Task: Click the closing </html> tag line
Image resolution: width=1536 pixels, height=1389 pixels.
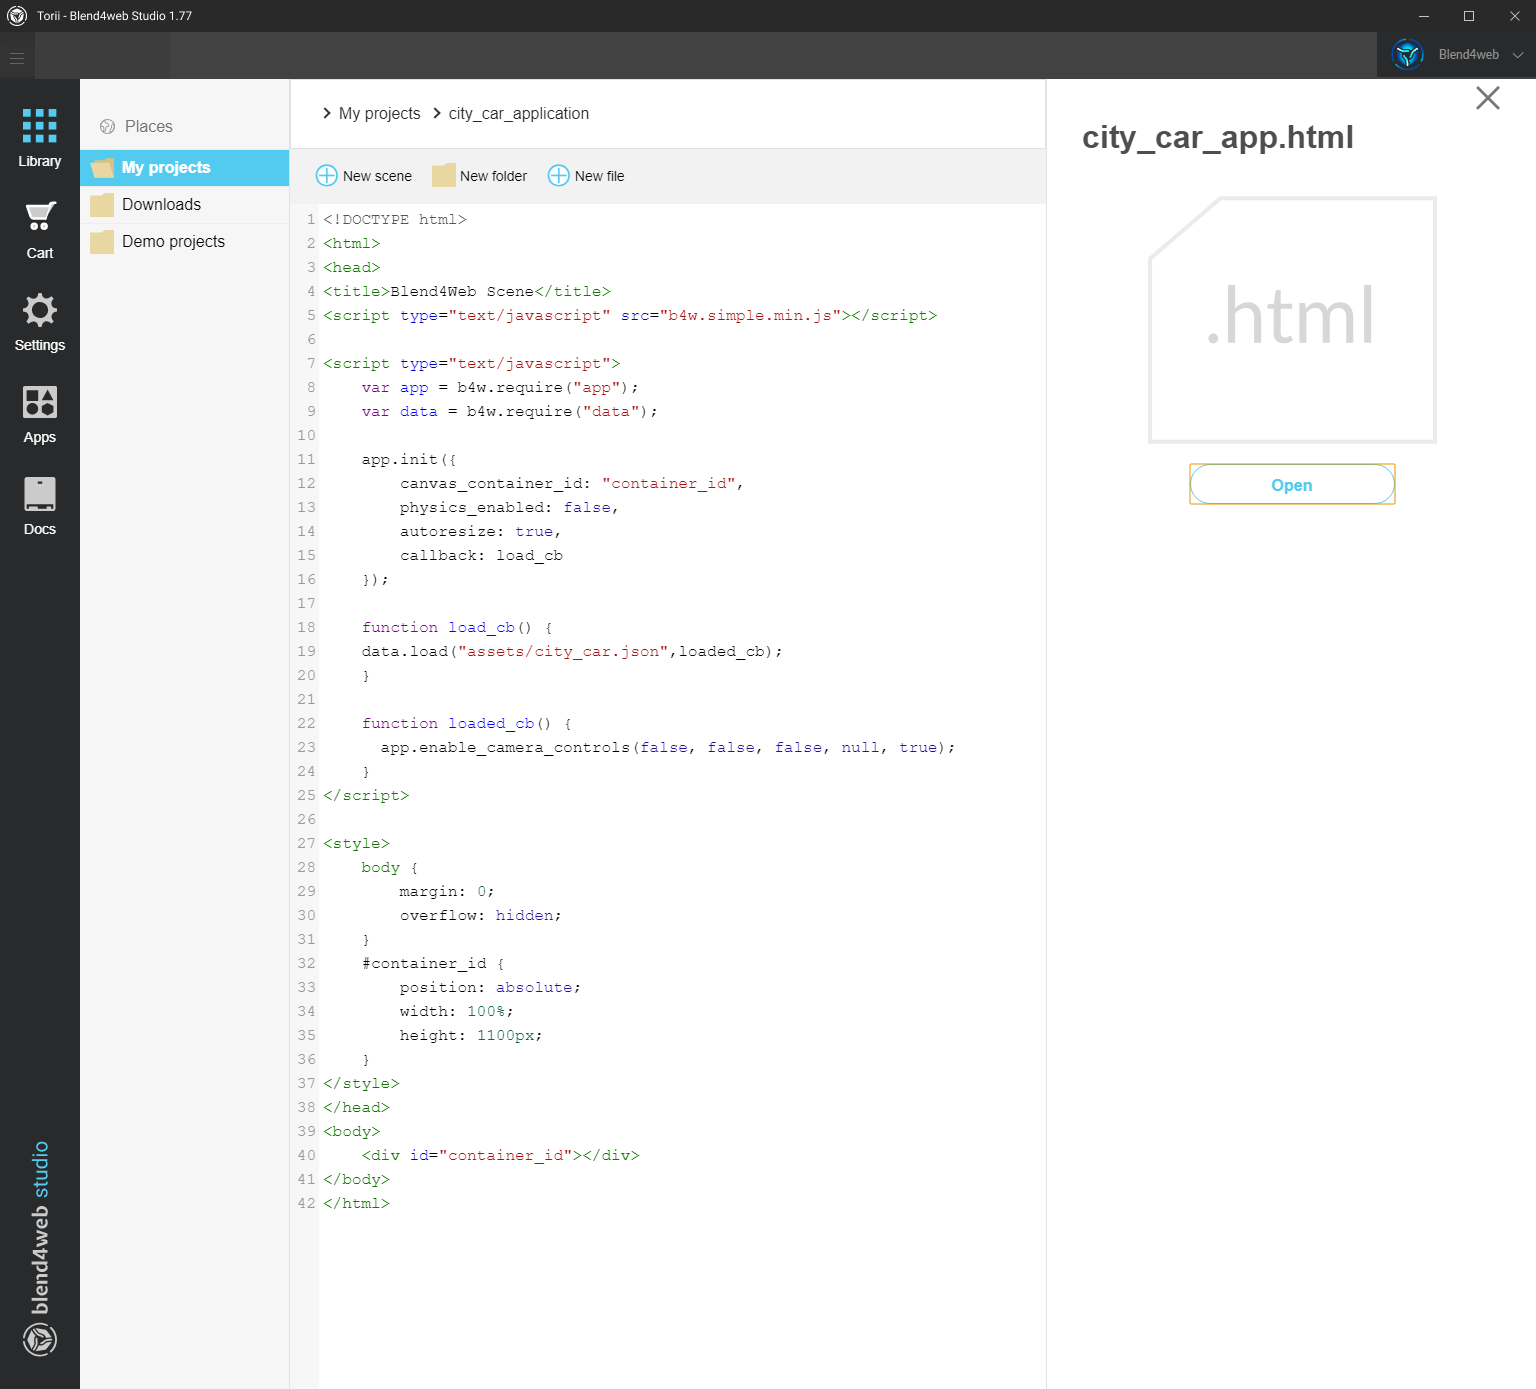Action: (x=357, y=1204)
